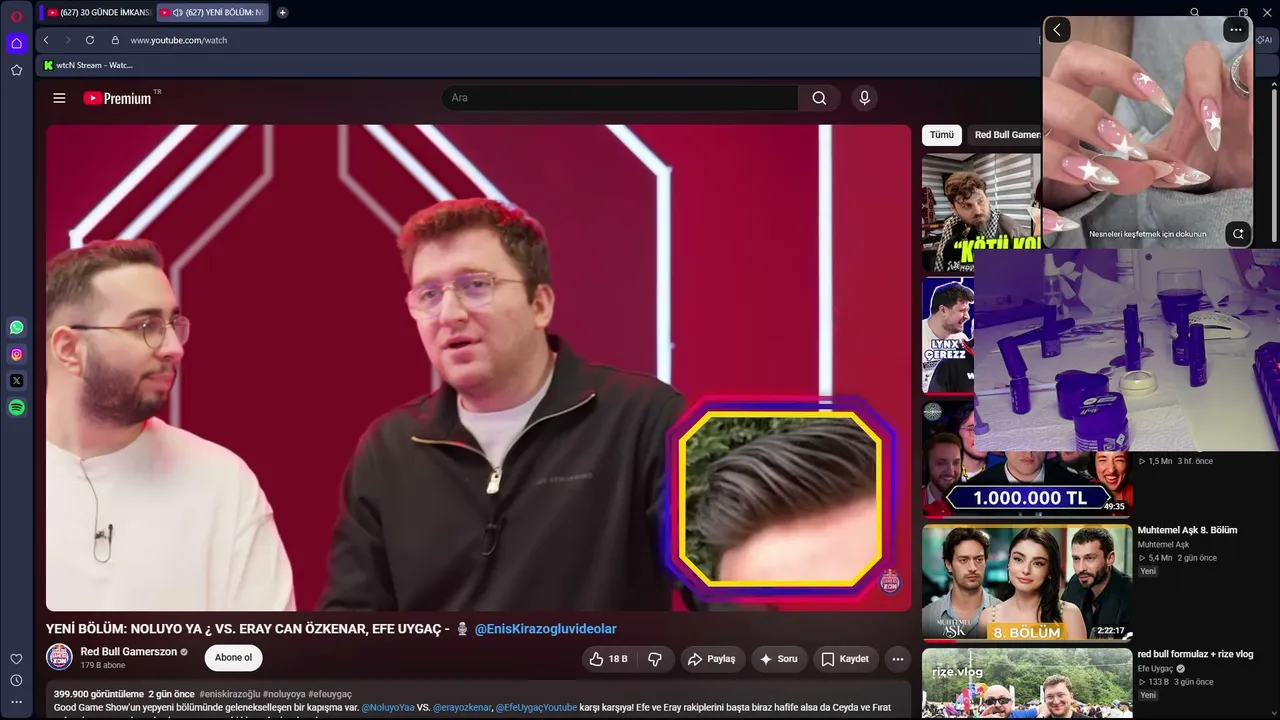1280x720 pixels.
Task: Open the 'LYNX ÇEREZZ' video thumbnail
Action: 948,335
